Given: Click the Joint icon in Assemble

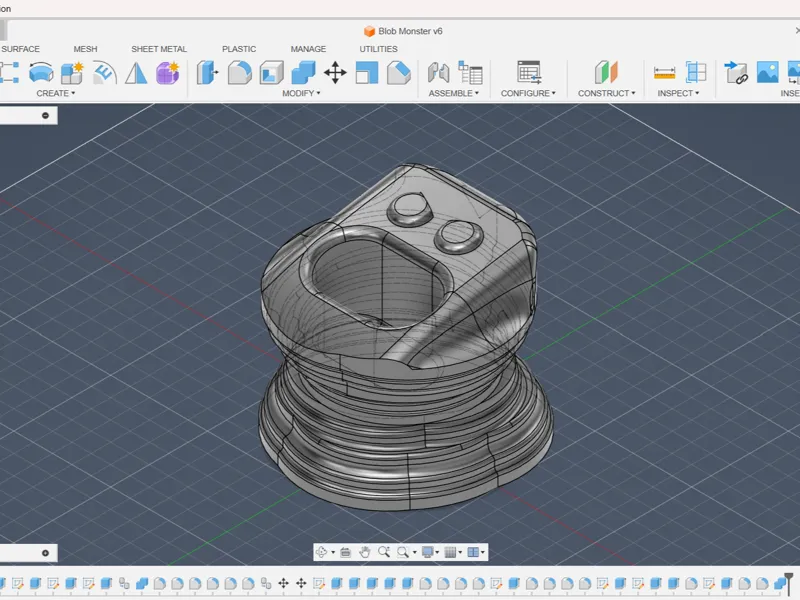Looking at the screenshot, I should (x=438, y=72).
